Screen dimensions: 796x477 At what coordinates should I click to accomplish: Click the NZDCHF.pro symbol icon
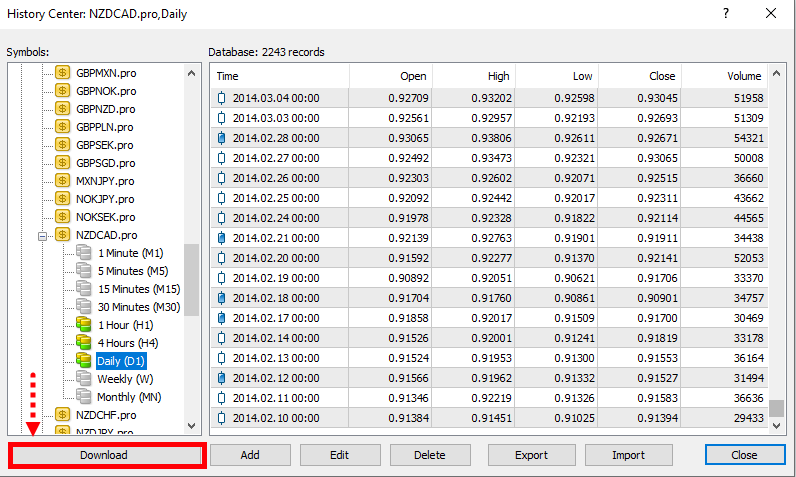click(63, 415)
